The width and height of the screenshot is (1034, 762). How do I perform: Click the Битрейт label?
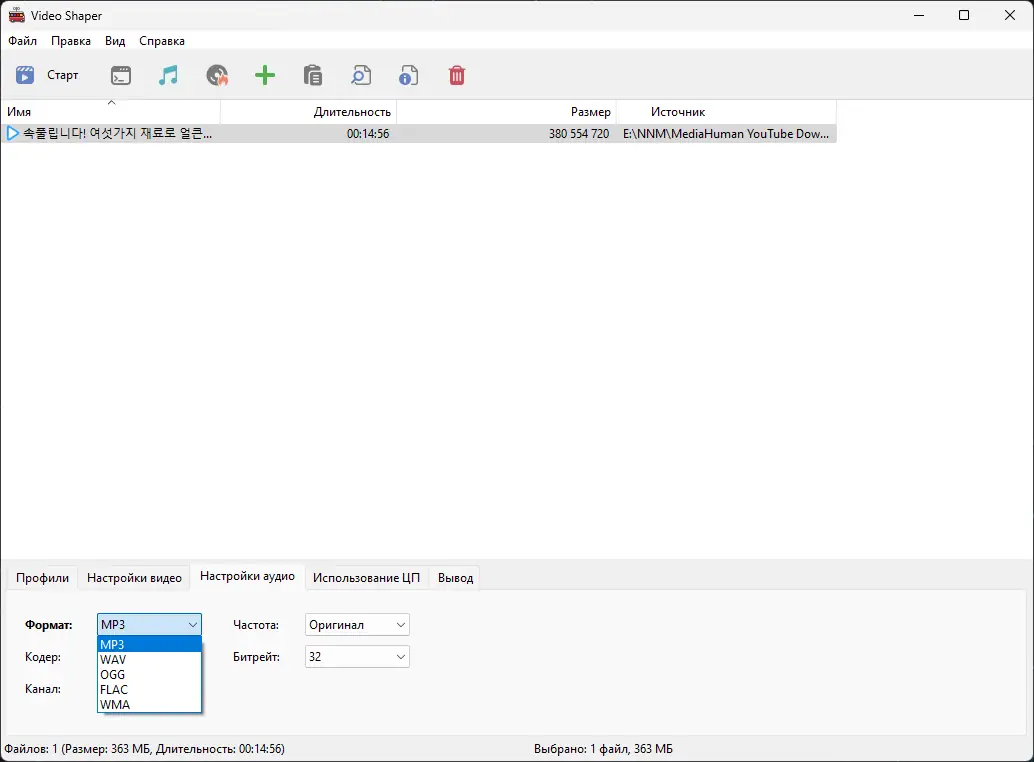257,657
